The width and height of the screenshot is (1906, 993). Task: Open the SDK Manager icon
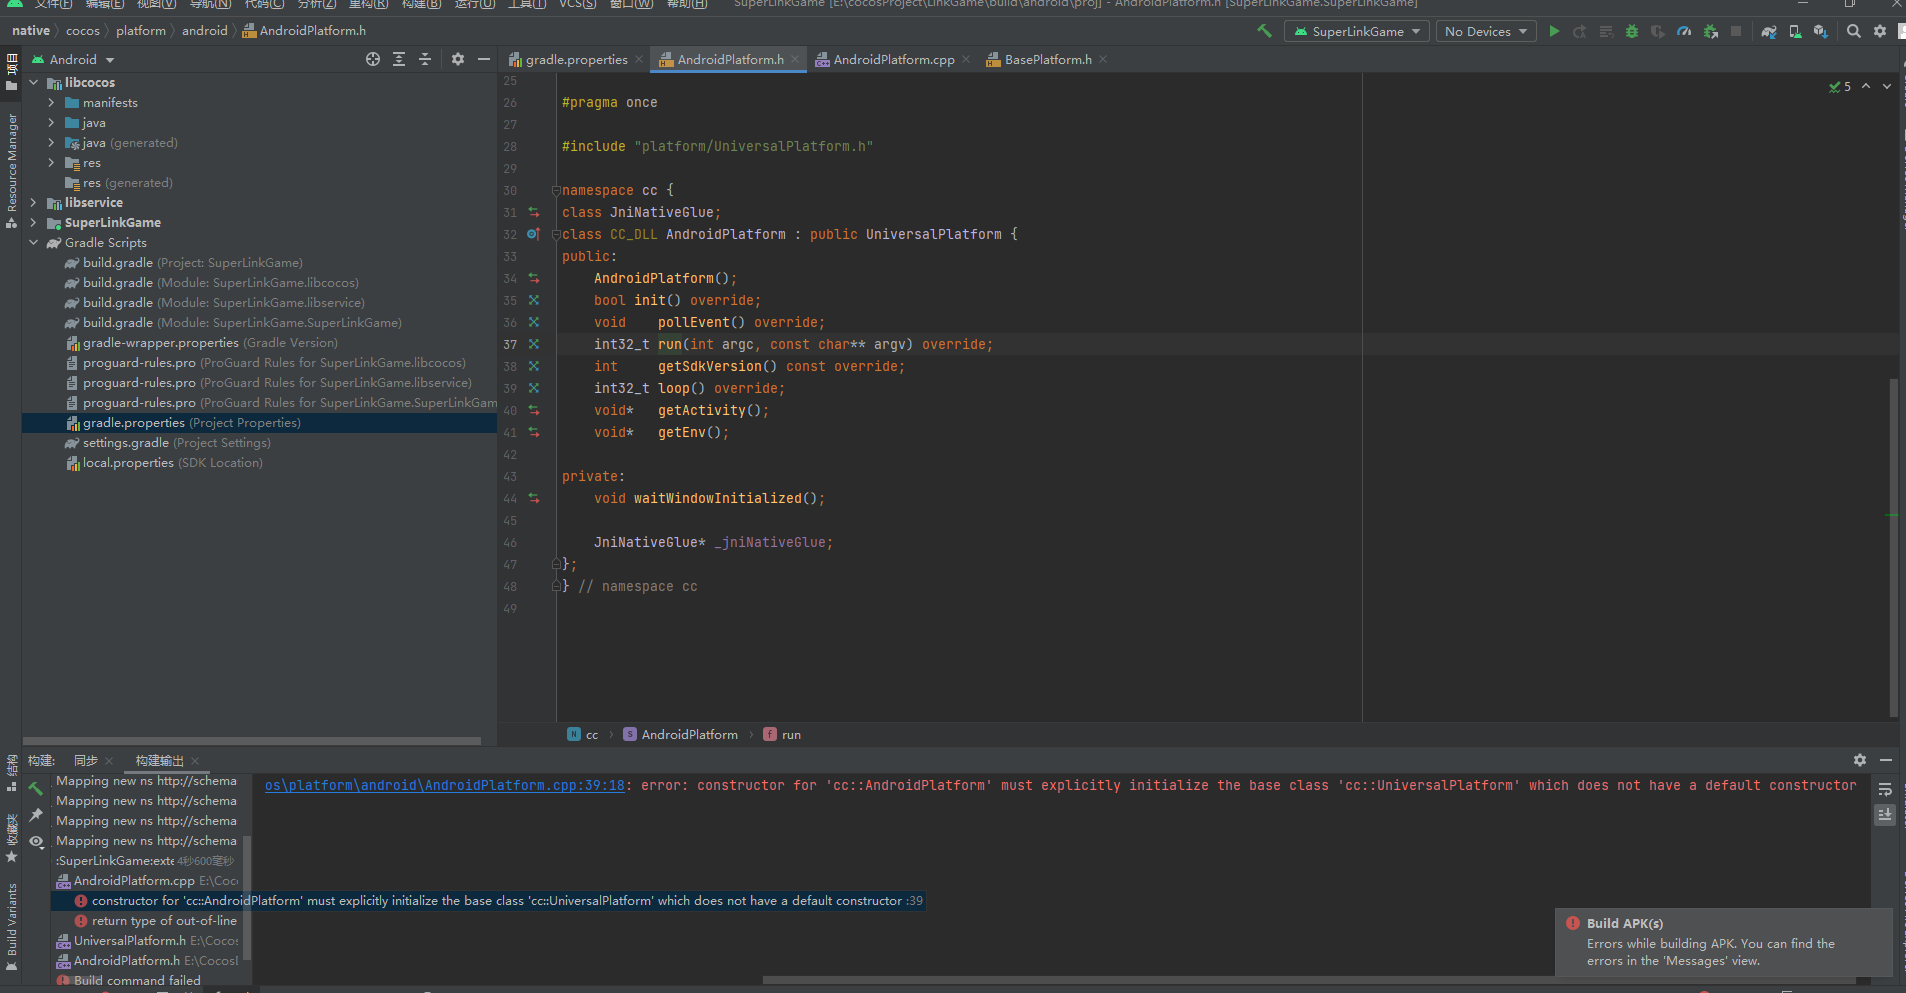(x=1821, y=31)
